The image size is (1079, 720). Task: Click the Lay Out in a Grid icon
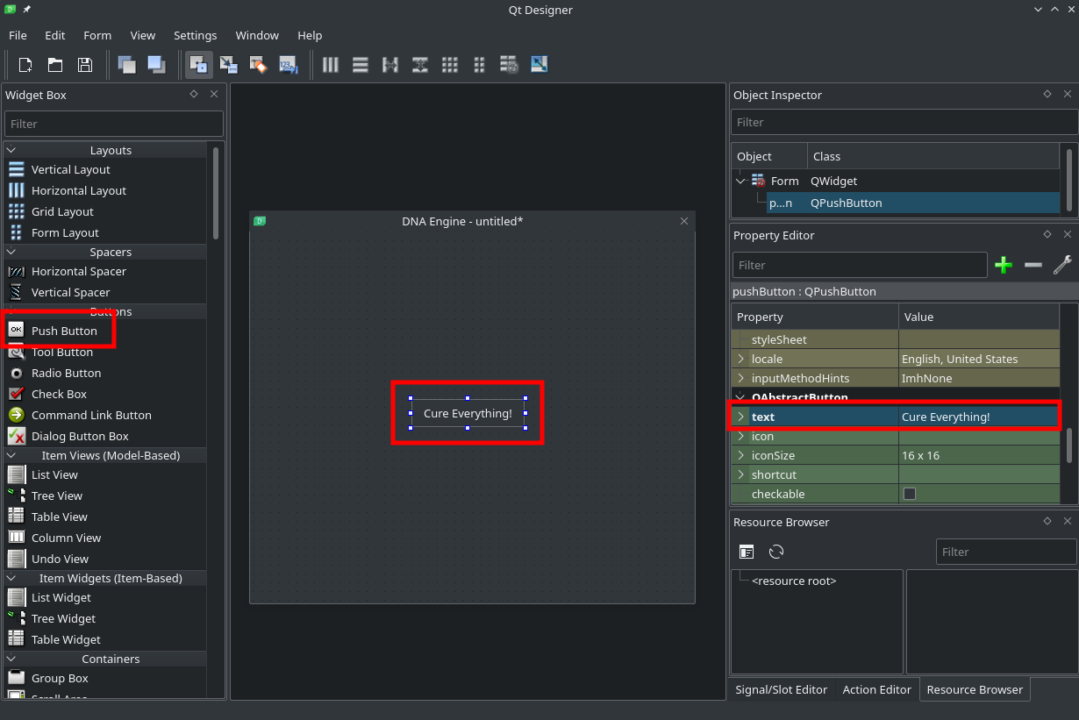click(x=449, y=64)
